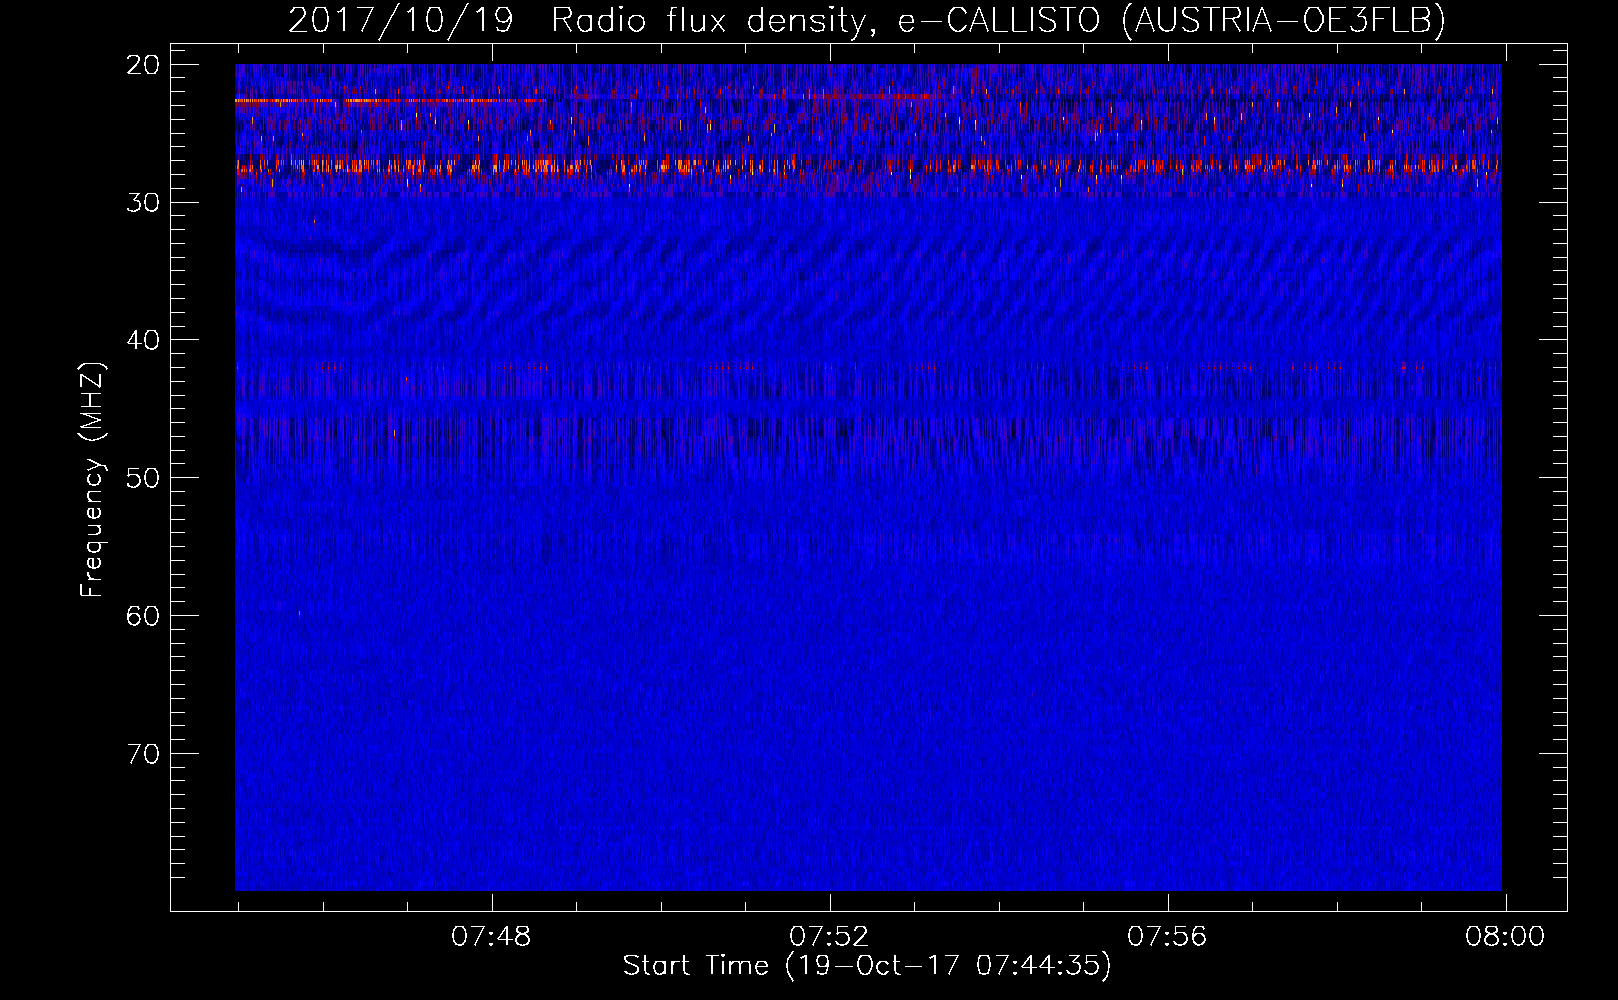
Task: Click the '70' frequency tick label
Action: [143, 753]
